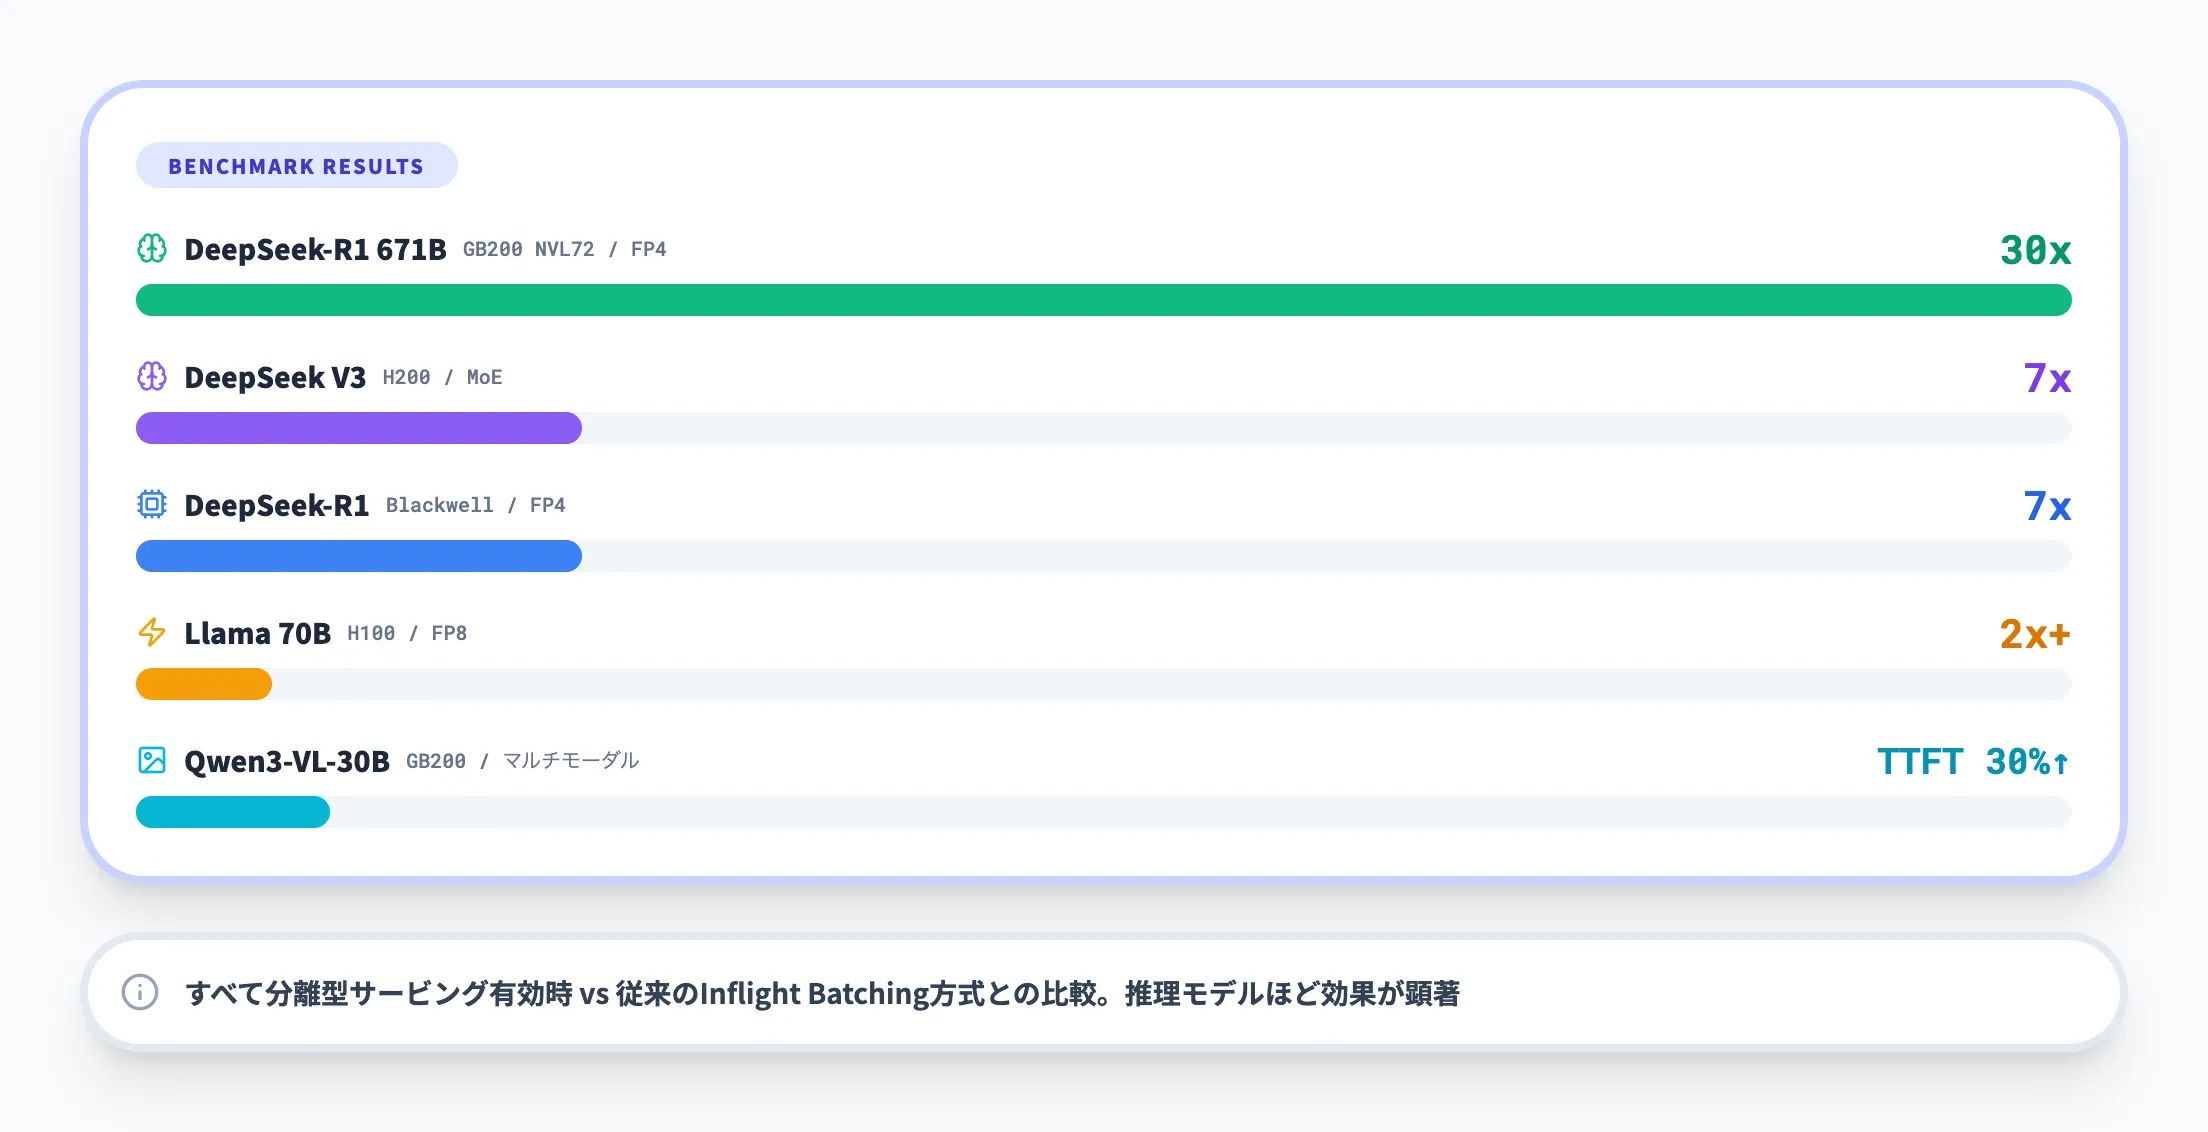Viewport: 2208px width, 1132px height.
Task: Click the TTFT 30% indicator for Qwen3-VL-30B
Action: (1972, 761)
